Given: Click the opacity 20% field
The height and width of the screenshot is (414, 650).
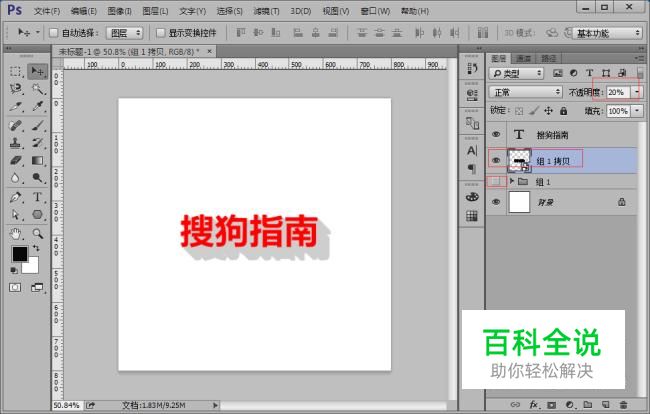Looking at the screenshot, I should pos(618,92).
